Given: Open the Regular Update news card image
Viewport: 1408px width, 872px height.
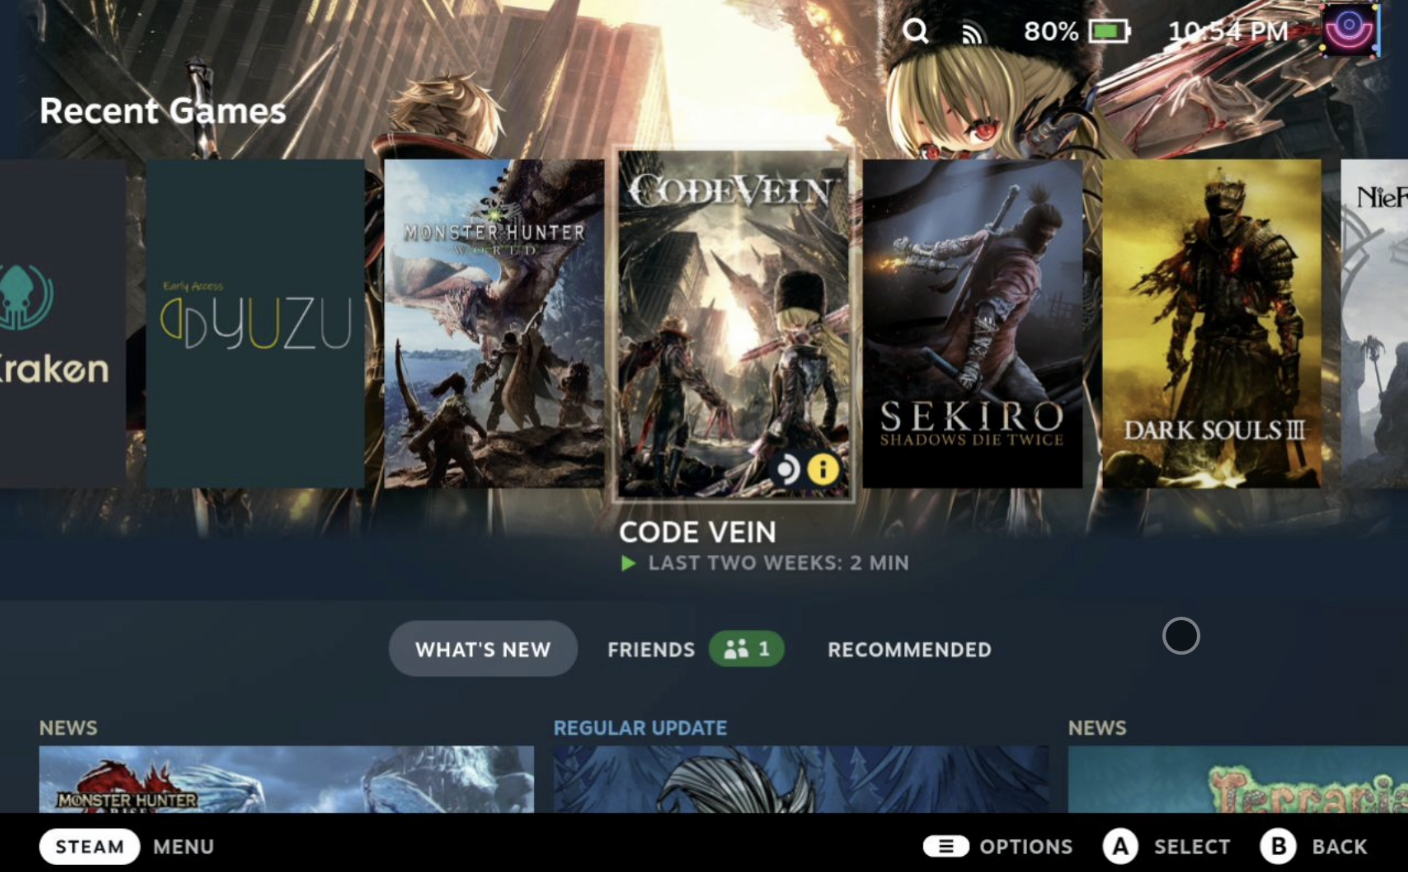Looking at the screenshot, I should click(801, 779).
